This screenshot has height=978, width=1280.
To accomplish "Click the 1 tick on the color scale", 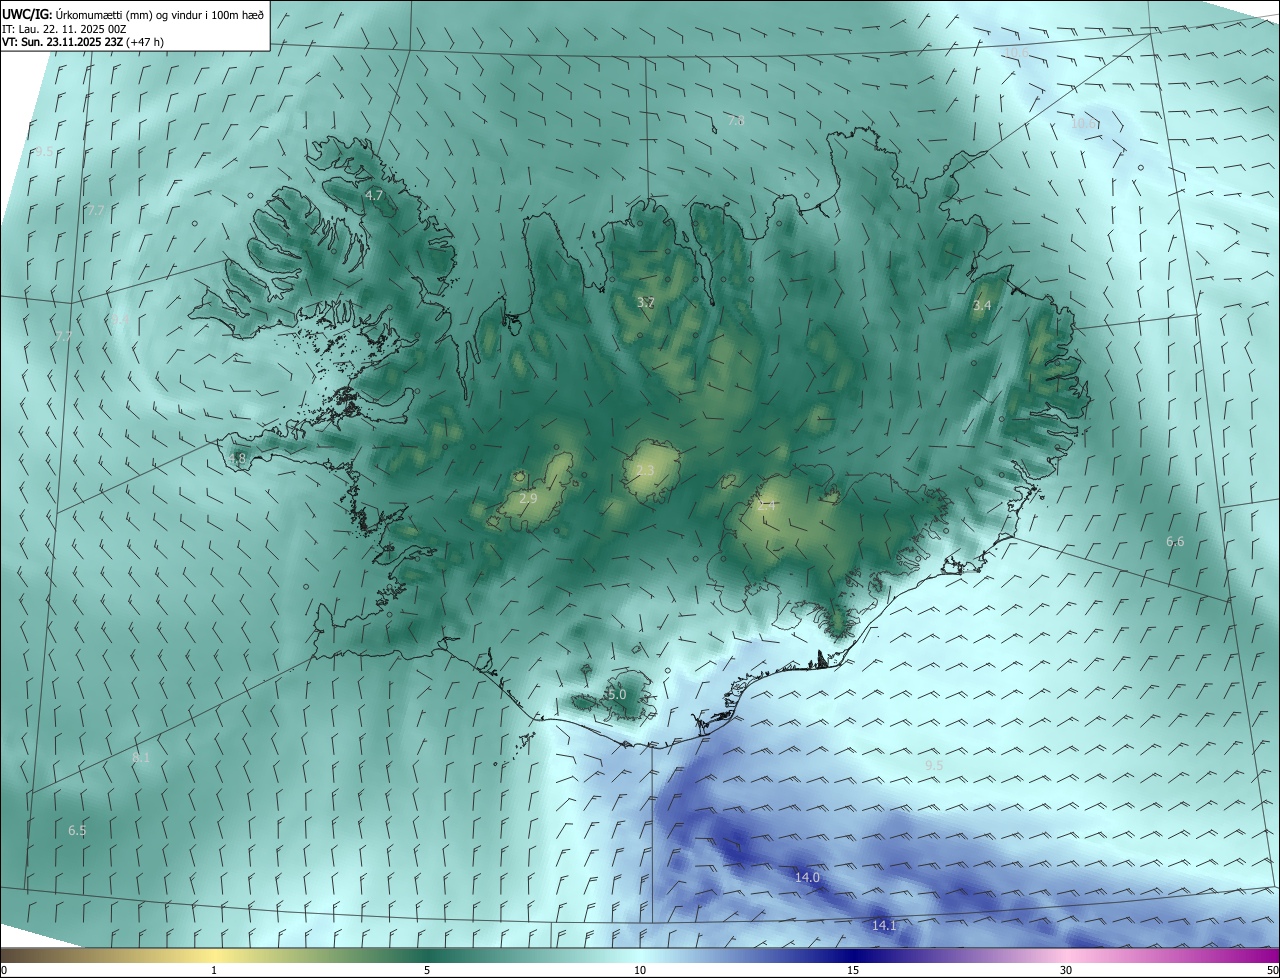I will 214,970.
